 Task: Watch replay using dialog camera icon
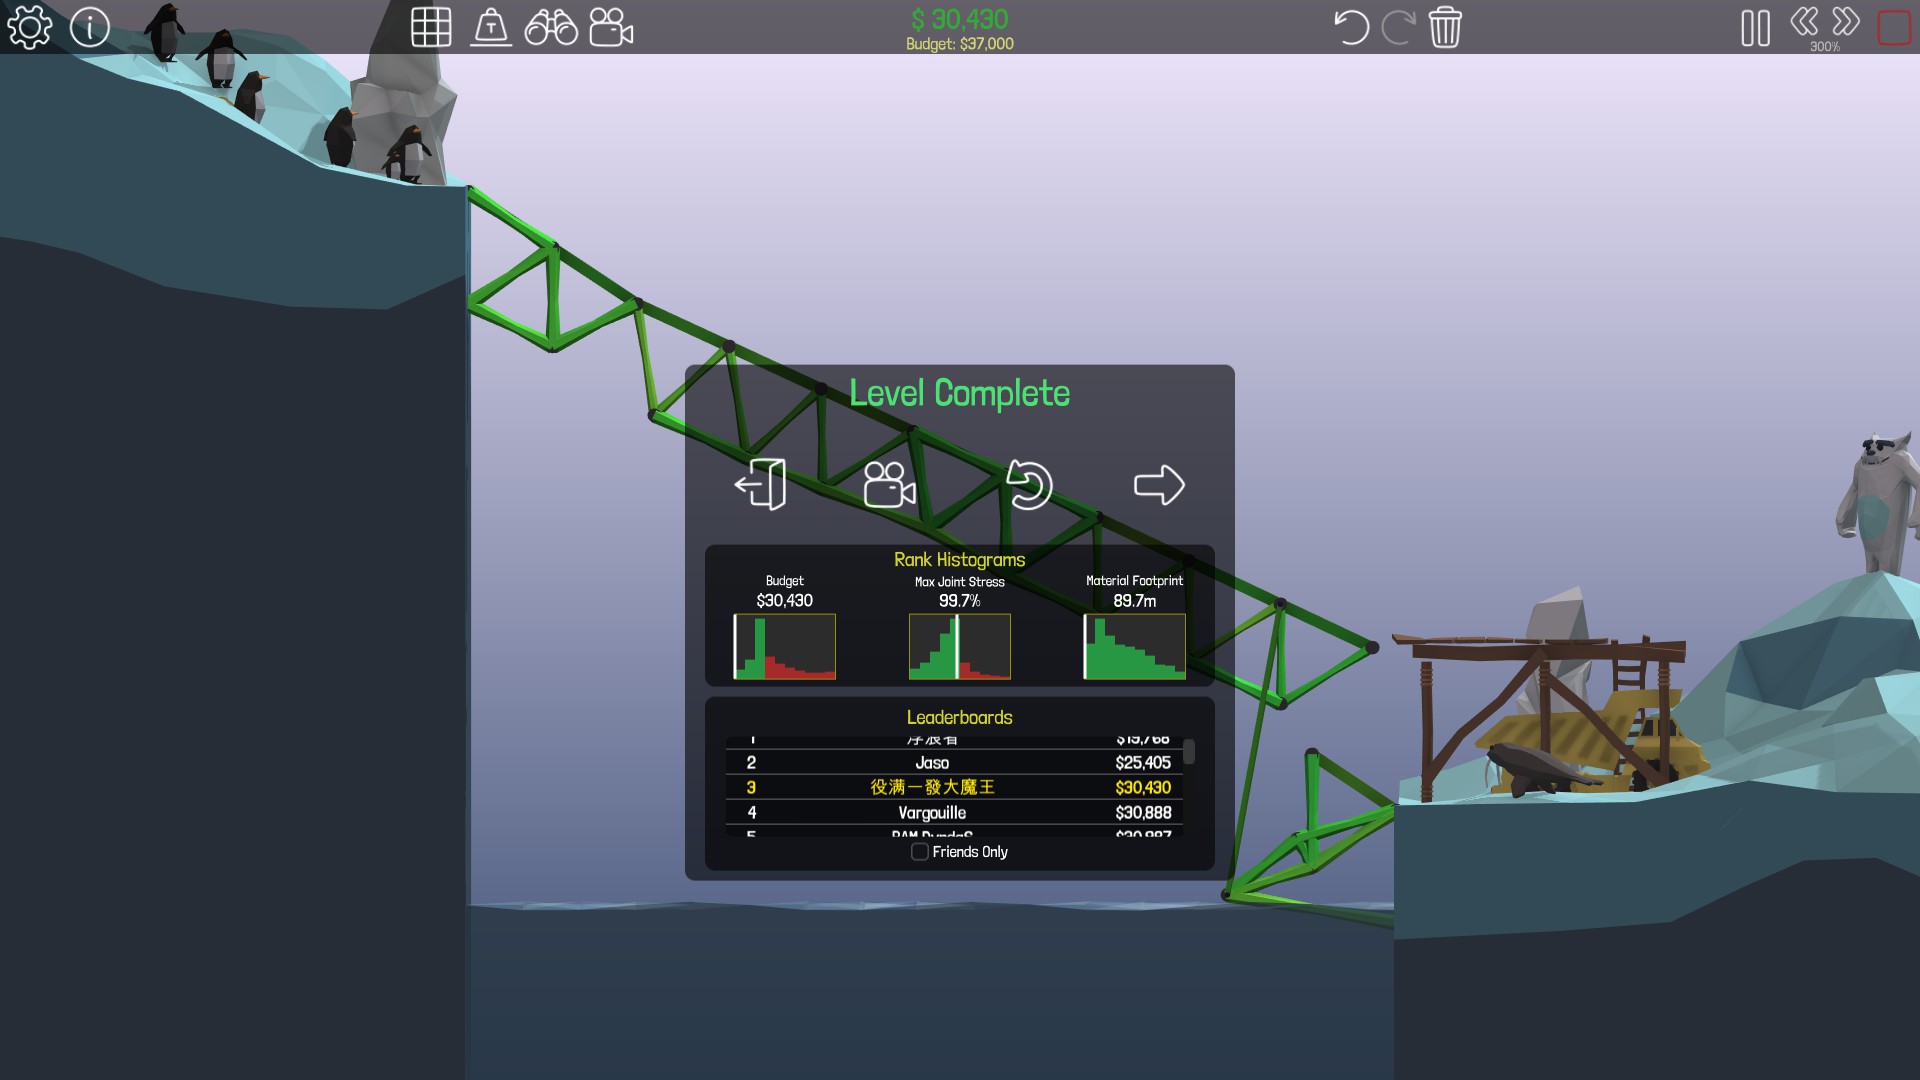point(889,485)
